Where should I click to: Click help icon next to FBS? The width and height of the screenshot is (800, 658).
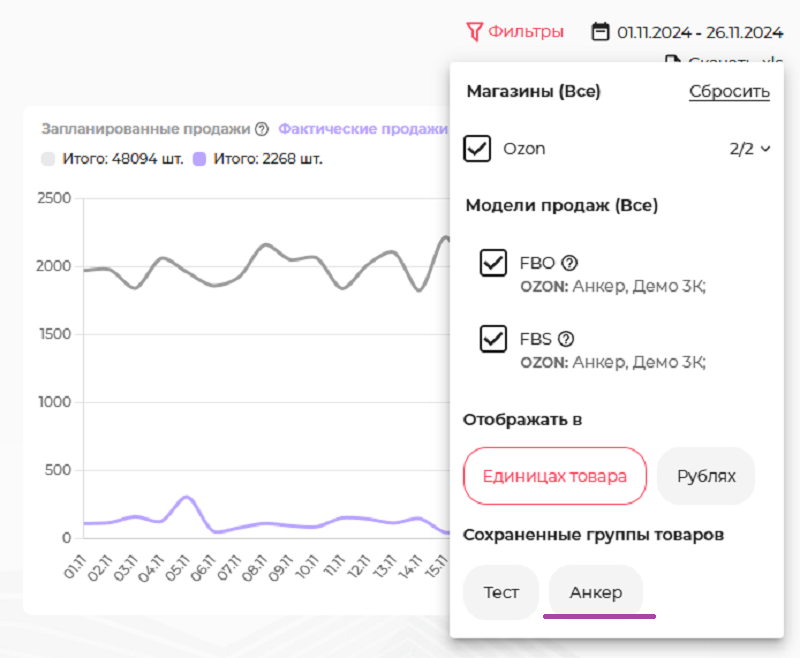(567, 339)
